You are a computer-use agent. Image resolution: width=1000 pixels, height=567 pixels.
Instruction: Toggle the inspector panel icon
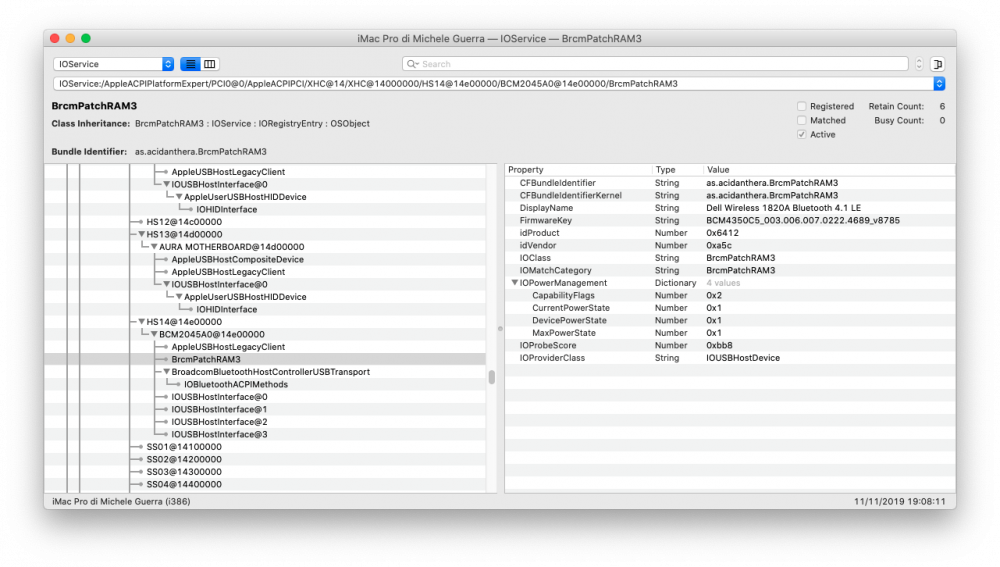pyautogui.click(x=938, y=64)
